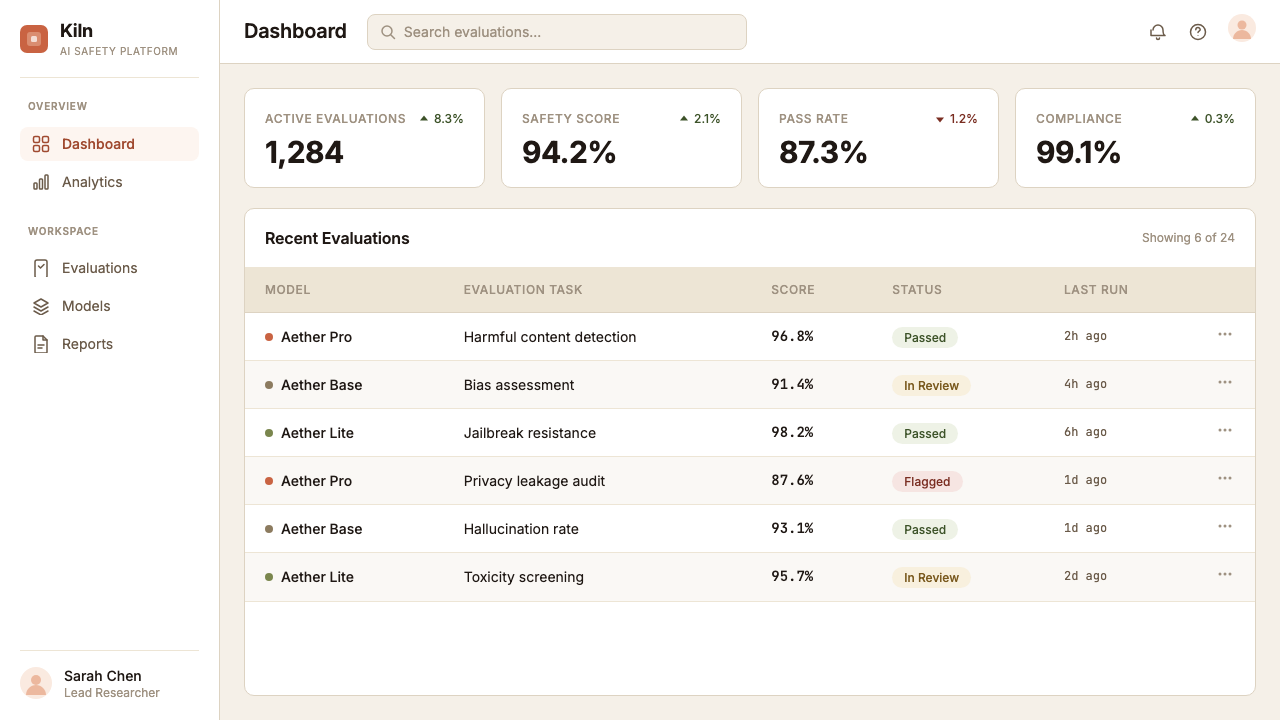Select Aether Pro in Privacy leakage row
This screenshot has height=720, width=1280.
316,481
